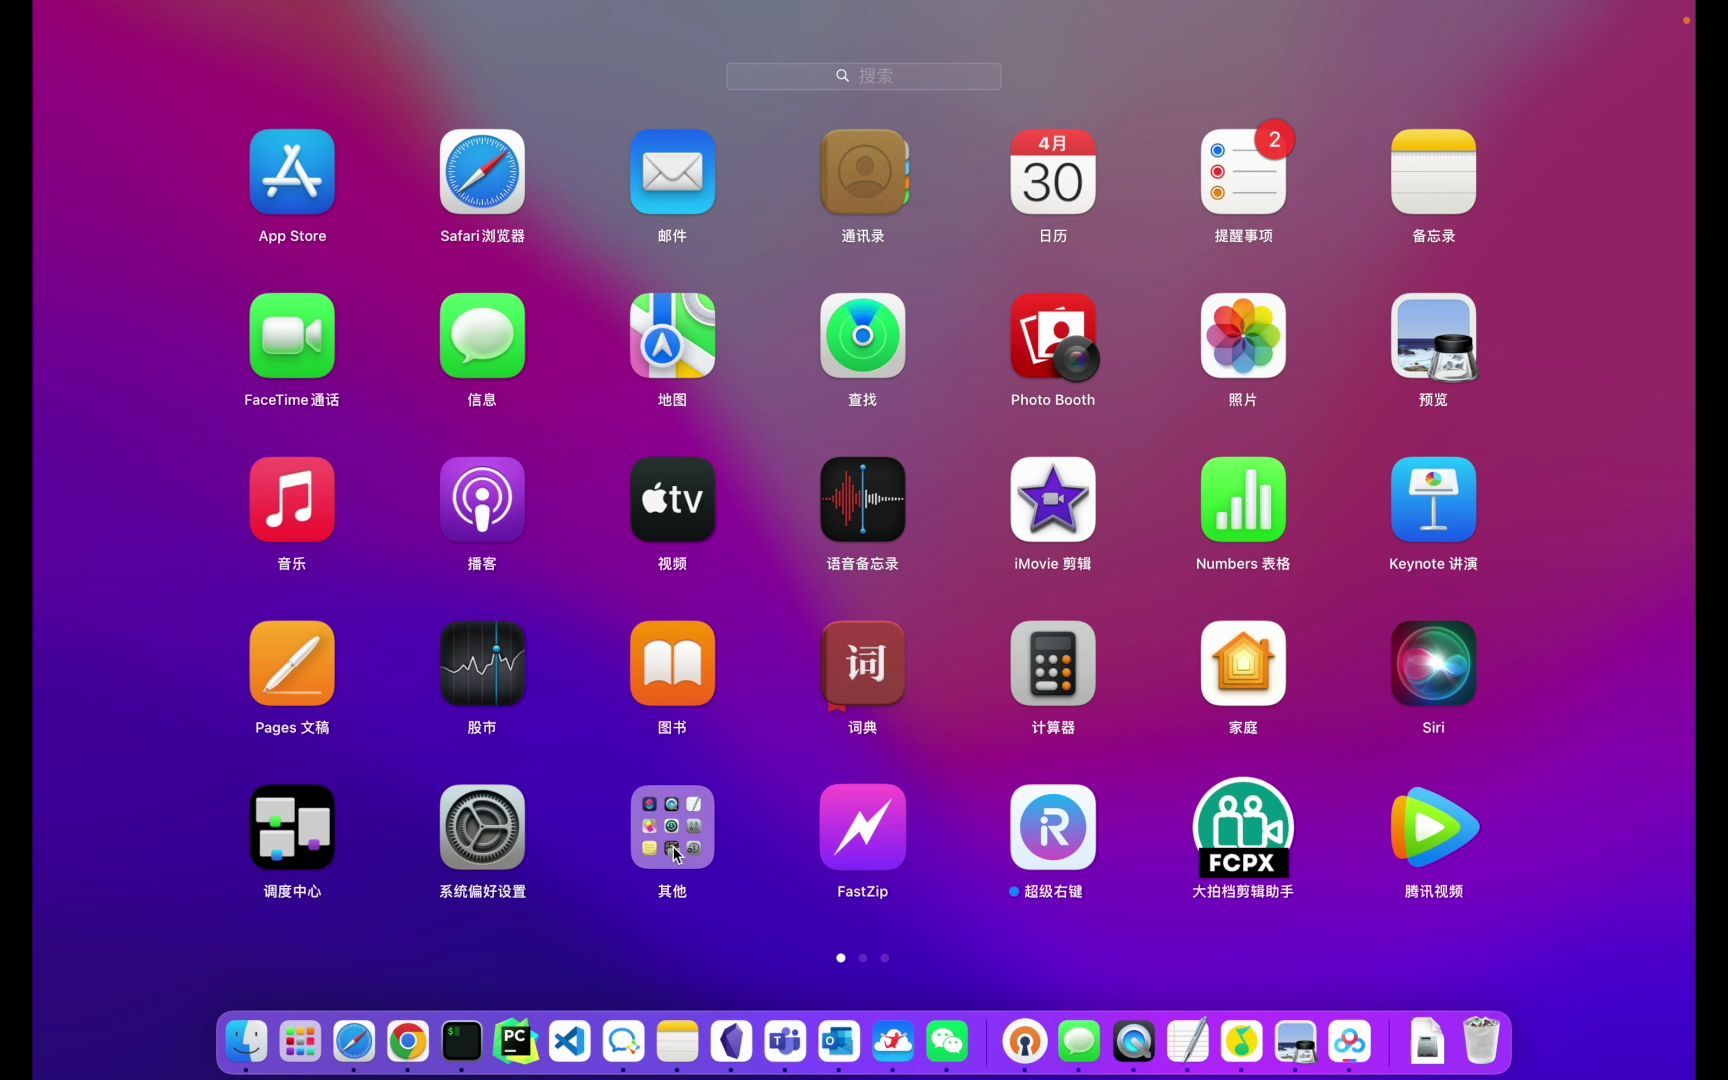Open QQ Music in the Dock
The width and height of the screenshot is (1728, 1080).
point(1242,1042)
